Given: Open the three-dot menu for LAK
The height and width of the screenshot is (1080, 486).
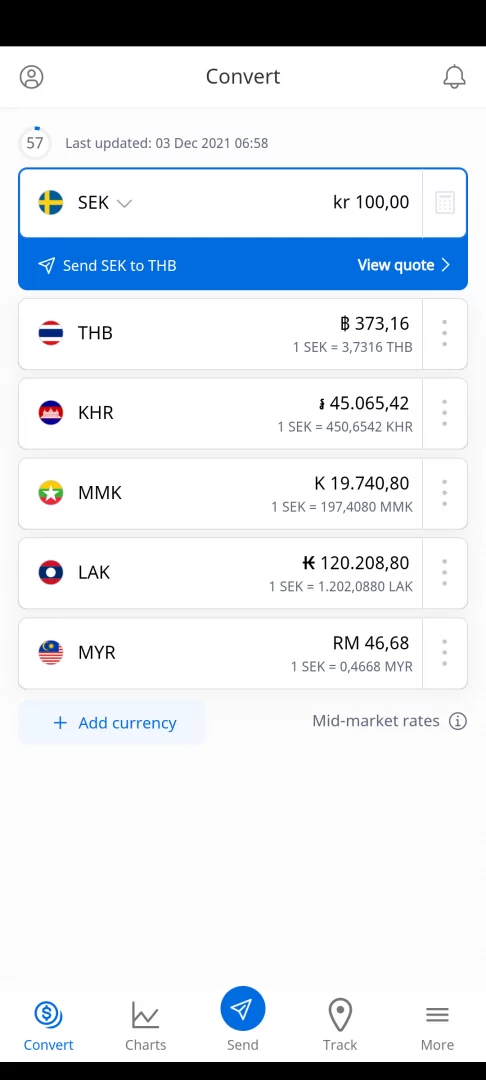Looking at the screenshot, I should tap(445, 573).
